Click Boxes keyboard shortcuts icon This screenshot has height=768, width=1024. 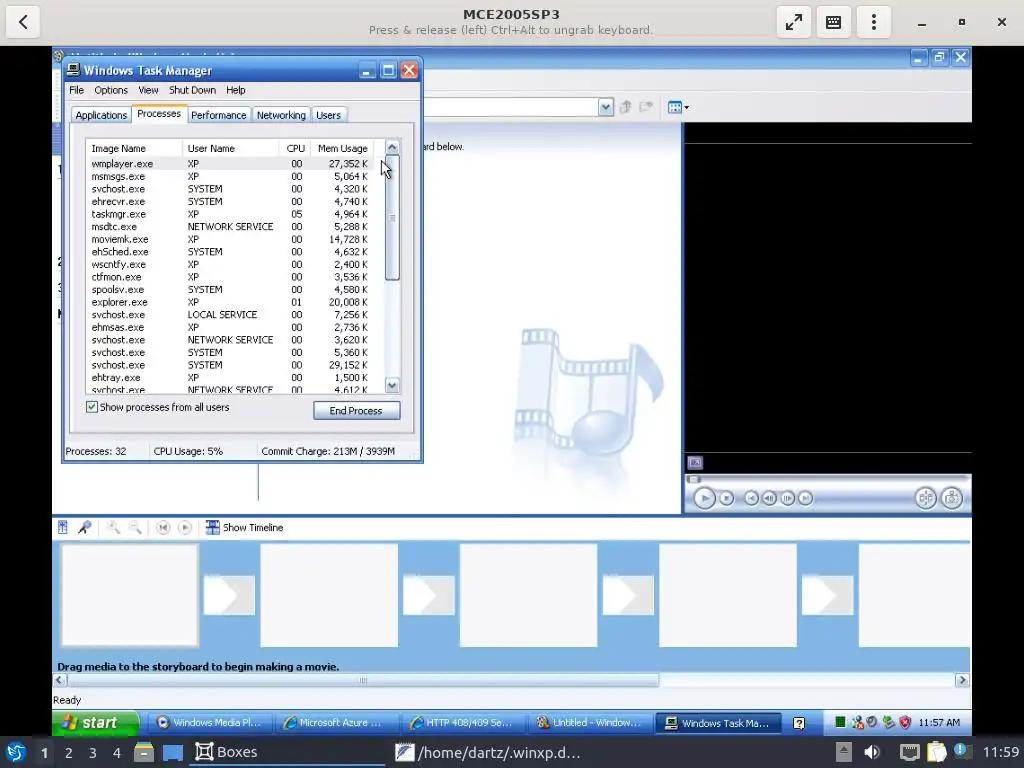point(833,22)
